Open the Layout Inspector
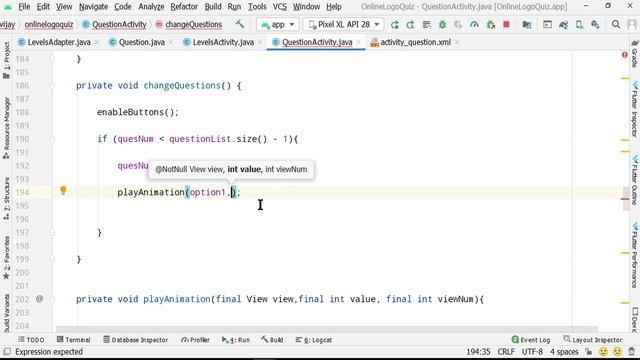This screenshot has height=360, width=640. coord(593,340)
